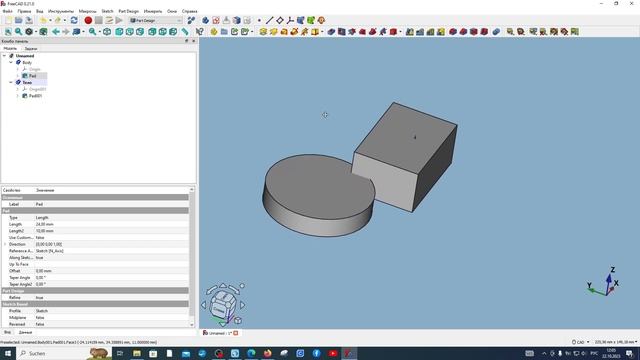The image size is (640, 360).
Task: Open the Part Design workbench dropdown
Action: click(156, 20)
